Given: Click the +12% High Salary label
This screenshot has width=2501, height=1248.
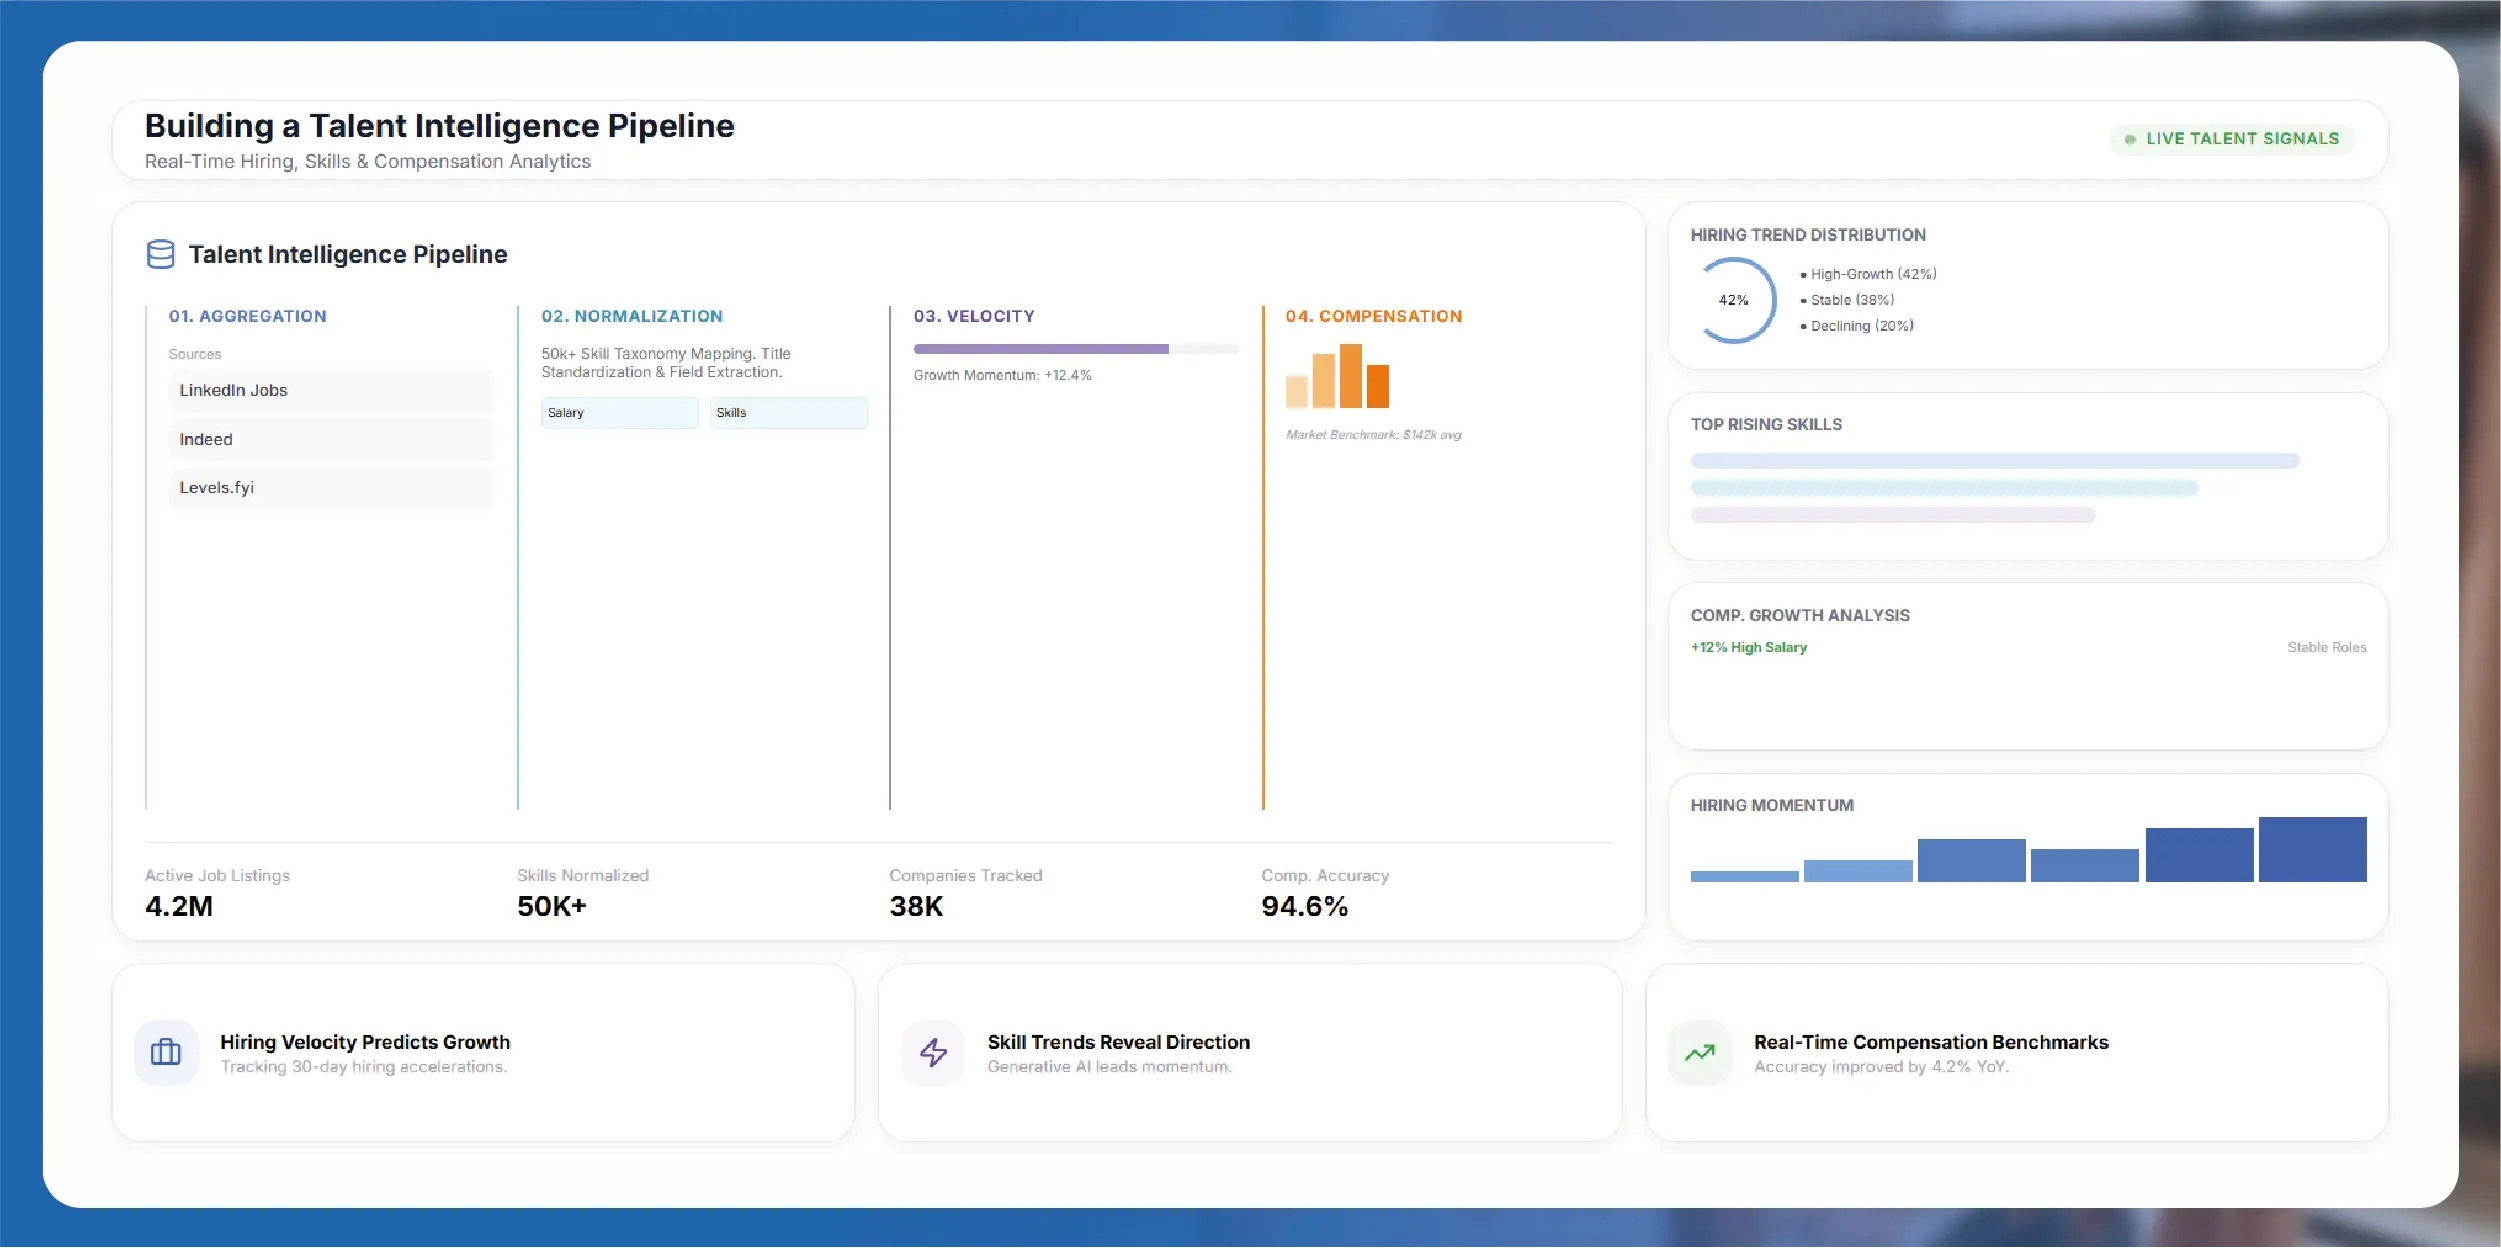Looking at the screenshot, I should [1749, 647].
